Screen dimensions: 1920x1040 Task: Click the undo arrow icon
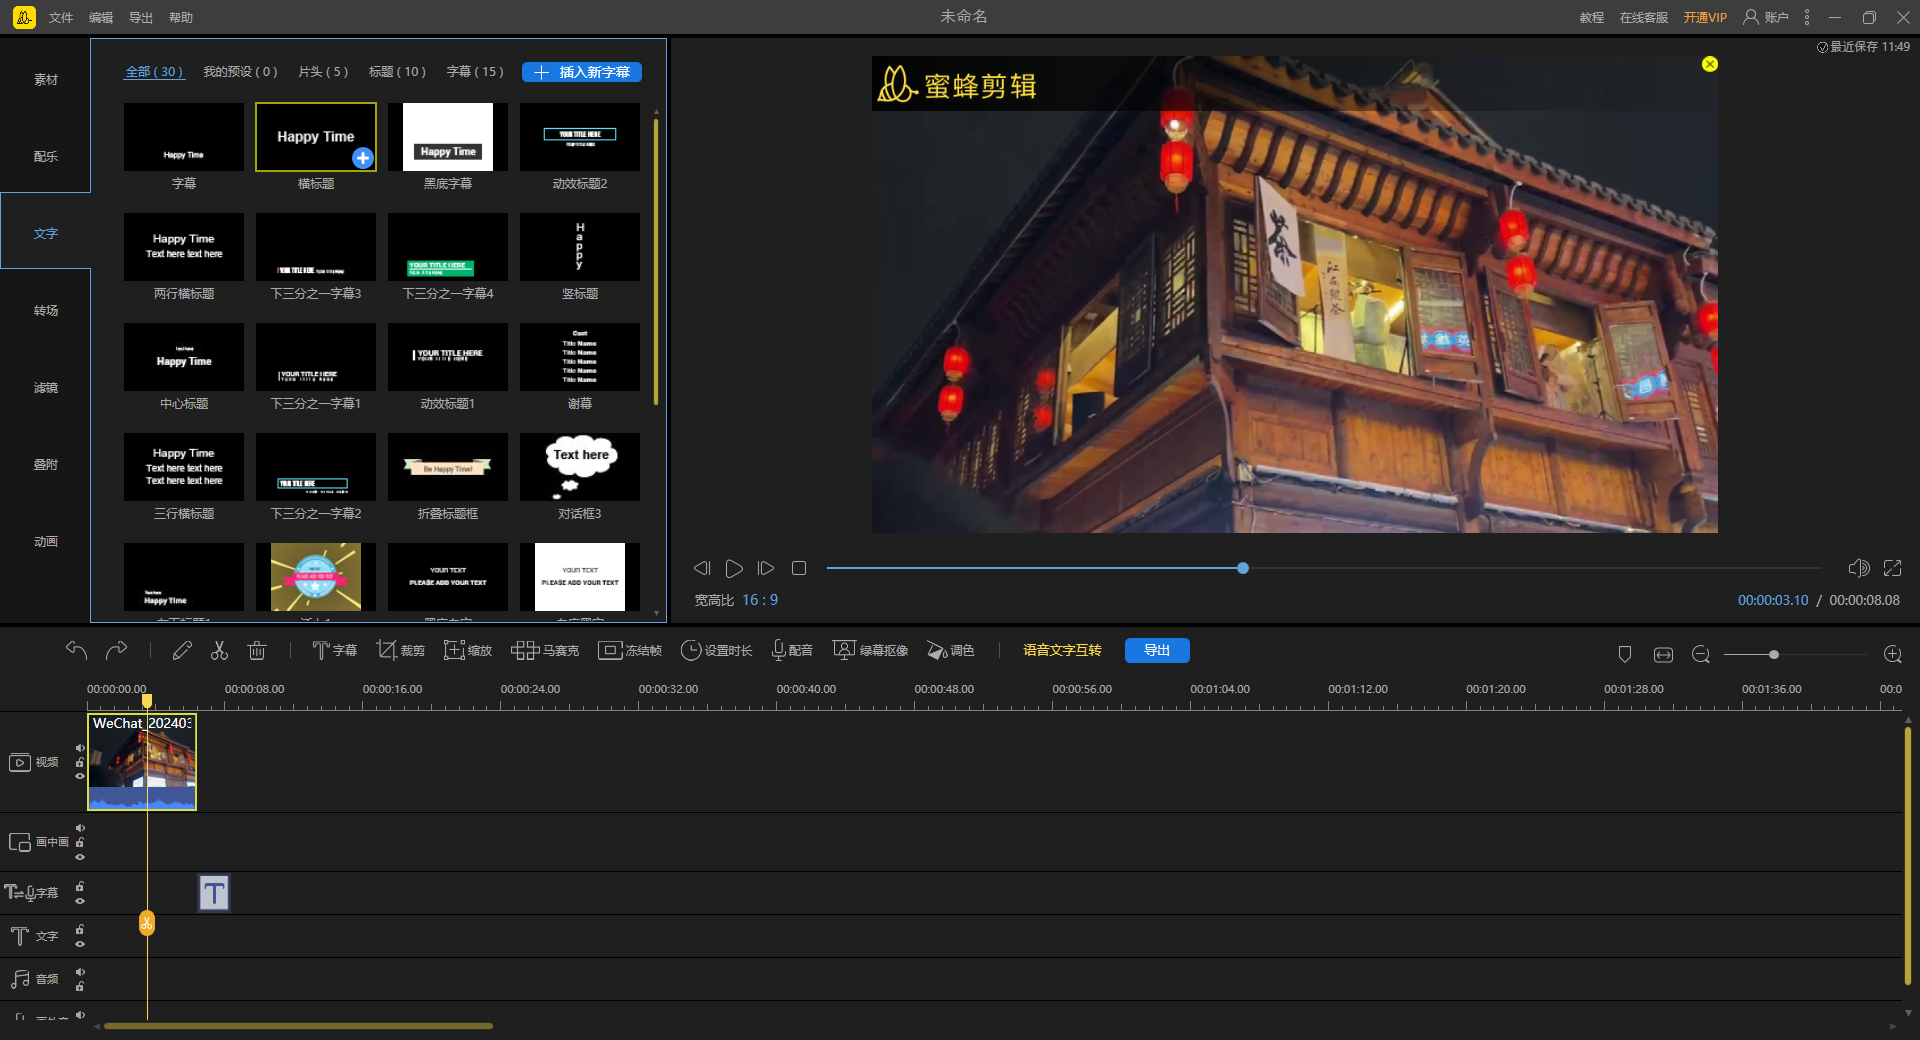[77, 651]
